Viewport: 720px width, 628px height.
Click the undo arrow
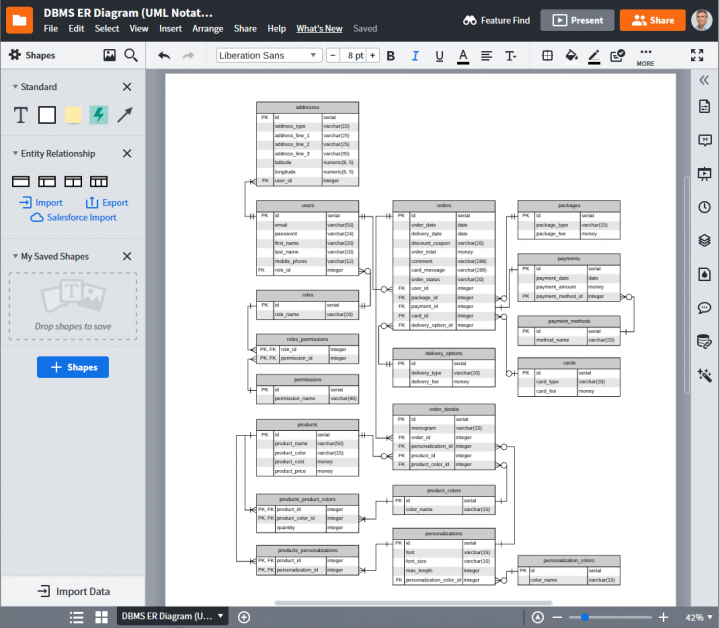164,56
